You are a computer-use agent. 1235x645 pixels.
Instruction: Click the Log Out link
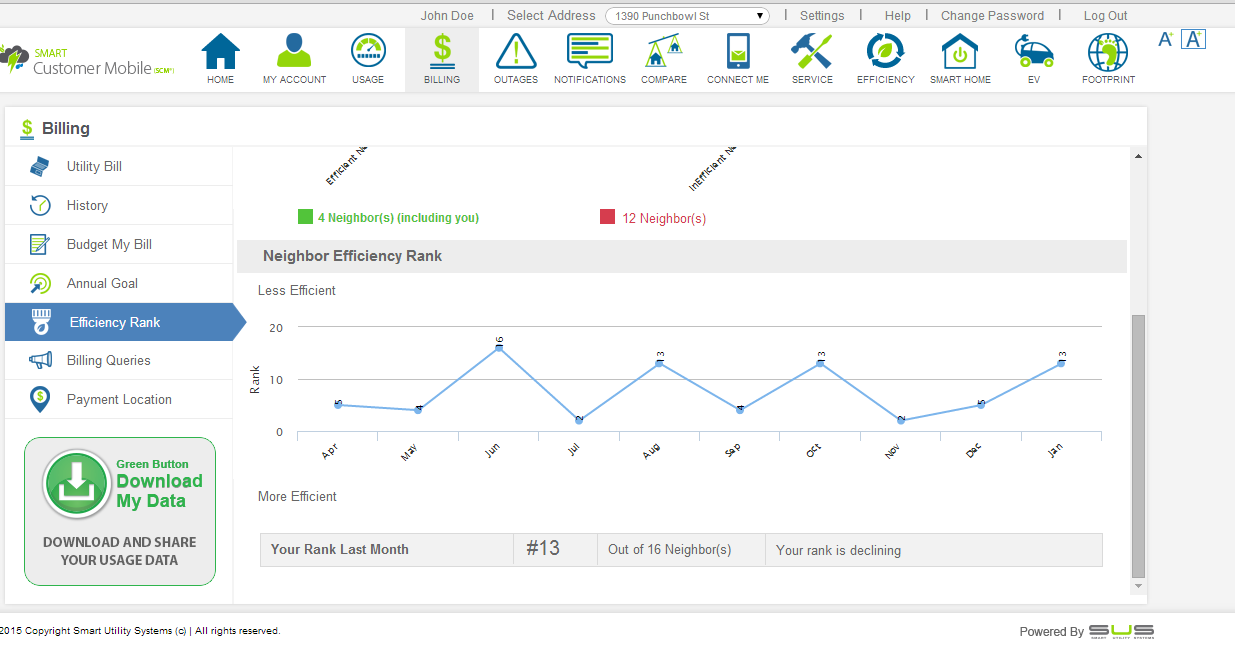pyautogui.click(x=1105, y=16)
